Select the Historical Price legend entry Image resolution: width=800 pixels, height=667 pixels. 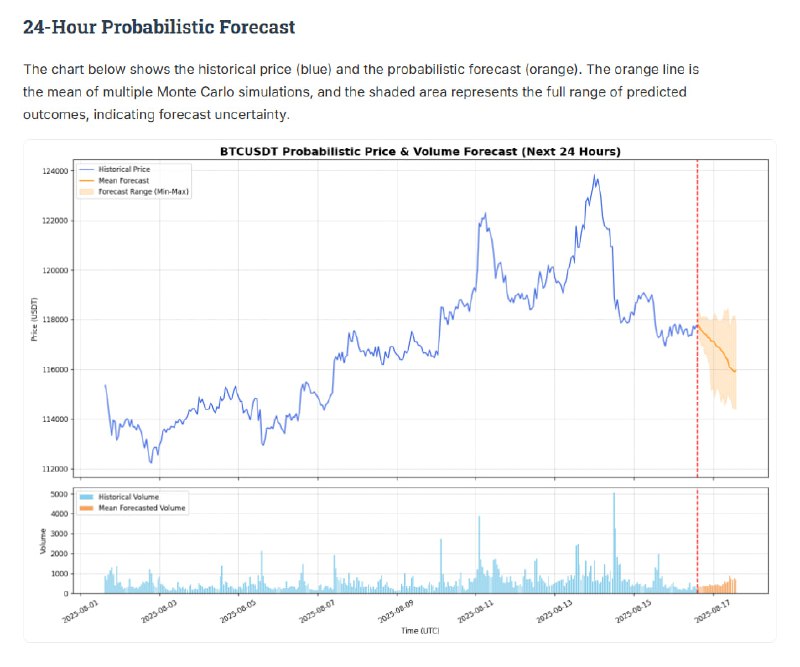click(123, 170)
